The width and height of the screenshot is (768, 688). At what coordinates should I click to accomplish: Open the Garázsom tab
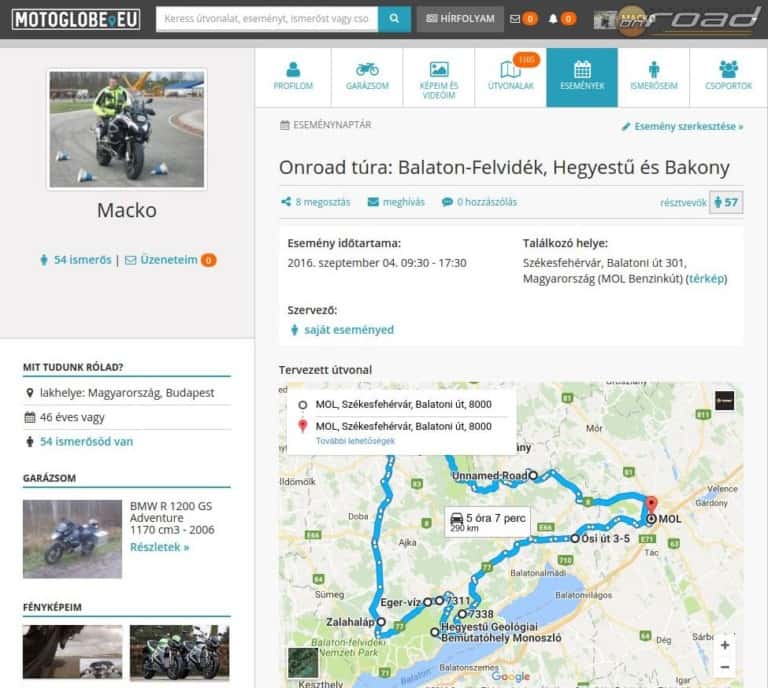[366, 77]
